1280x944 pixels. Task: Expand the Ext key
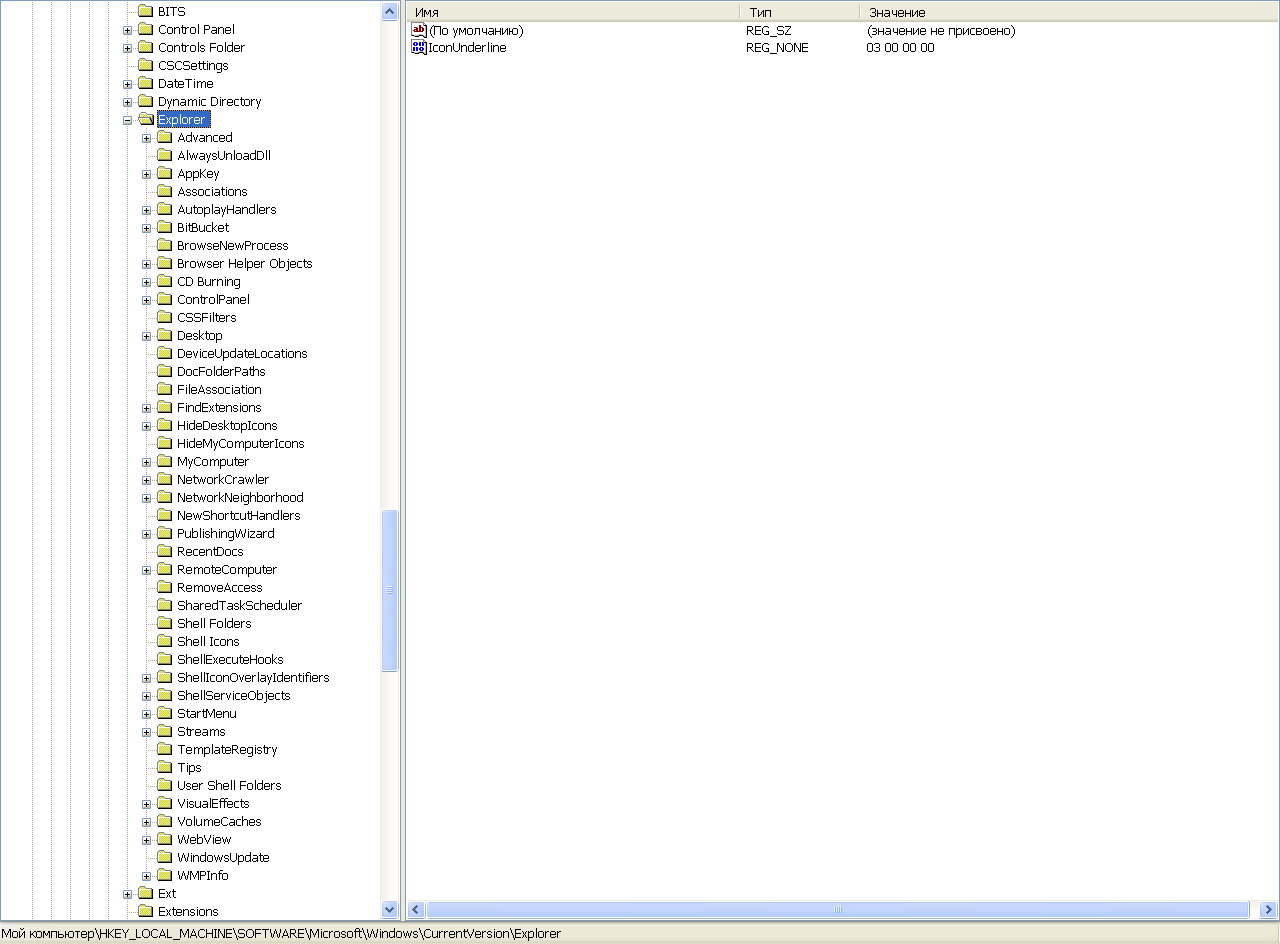[x=127, y=894]
